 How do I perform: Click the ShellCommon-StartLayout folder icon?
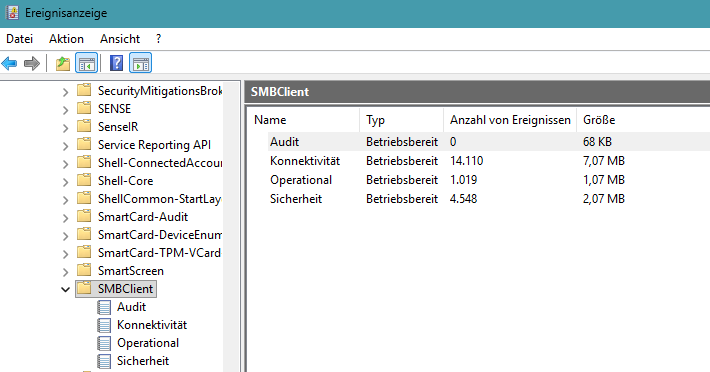[x=84, y=198]
